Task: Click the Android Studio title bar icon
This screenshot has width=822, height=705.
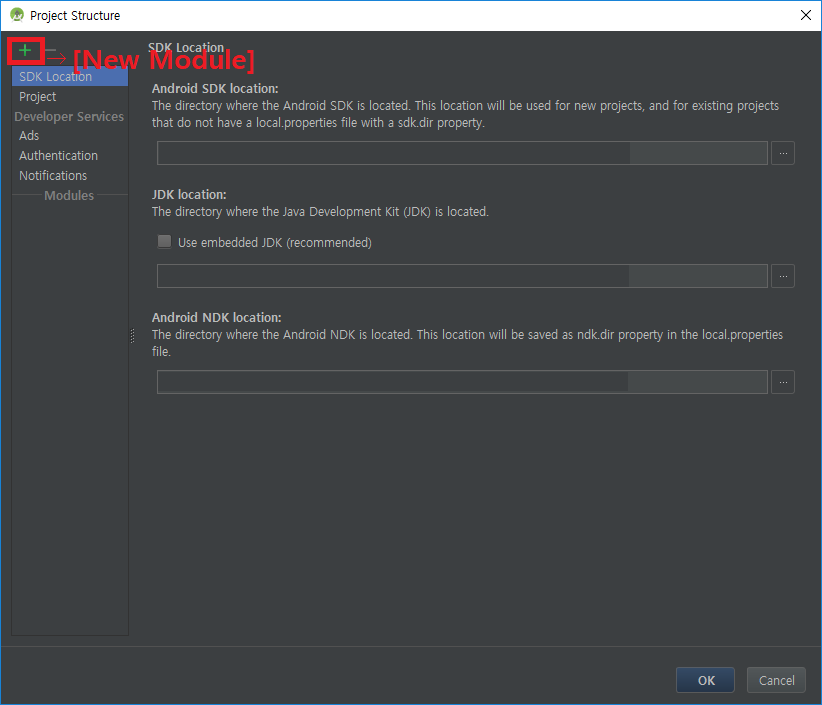Action: point(17,15)
